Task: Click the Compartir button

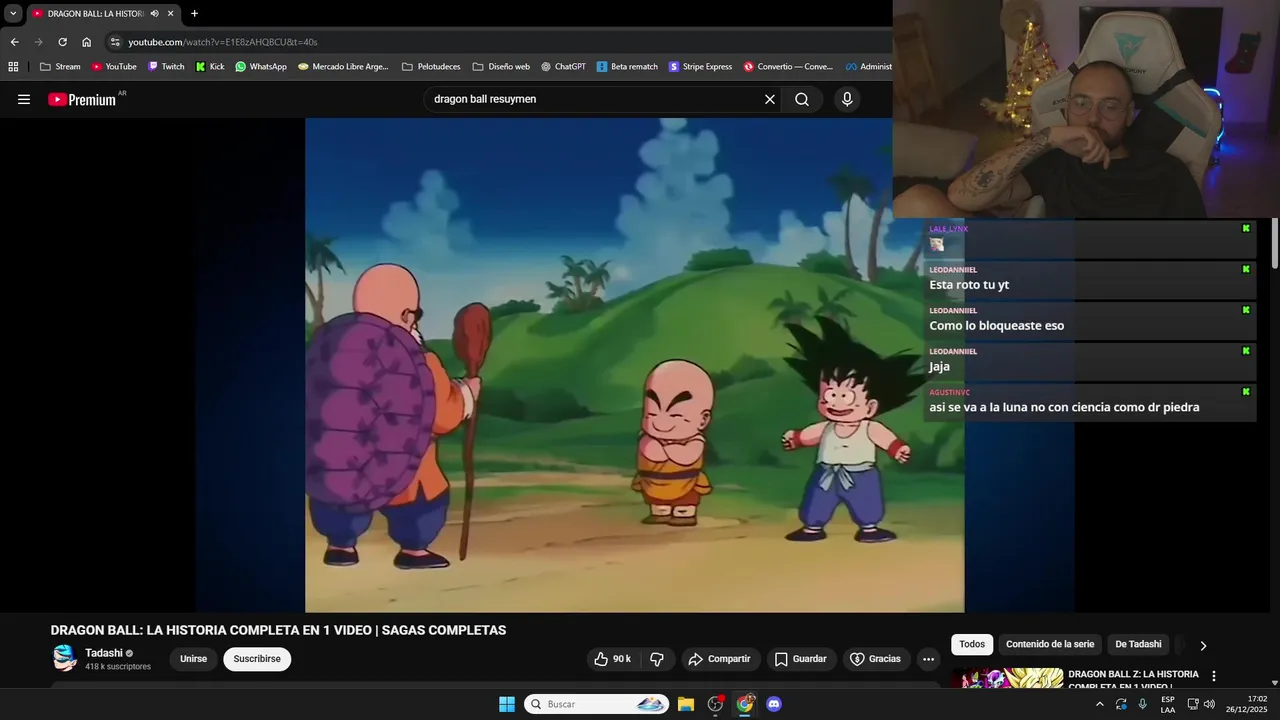Action: tap(721, 659)
